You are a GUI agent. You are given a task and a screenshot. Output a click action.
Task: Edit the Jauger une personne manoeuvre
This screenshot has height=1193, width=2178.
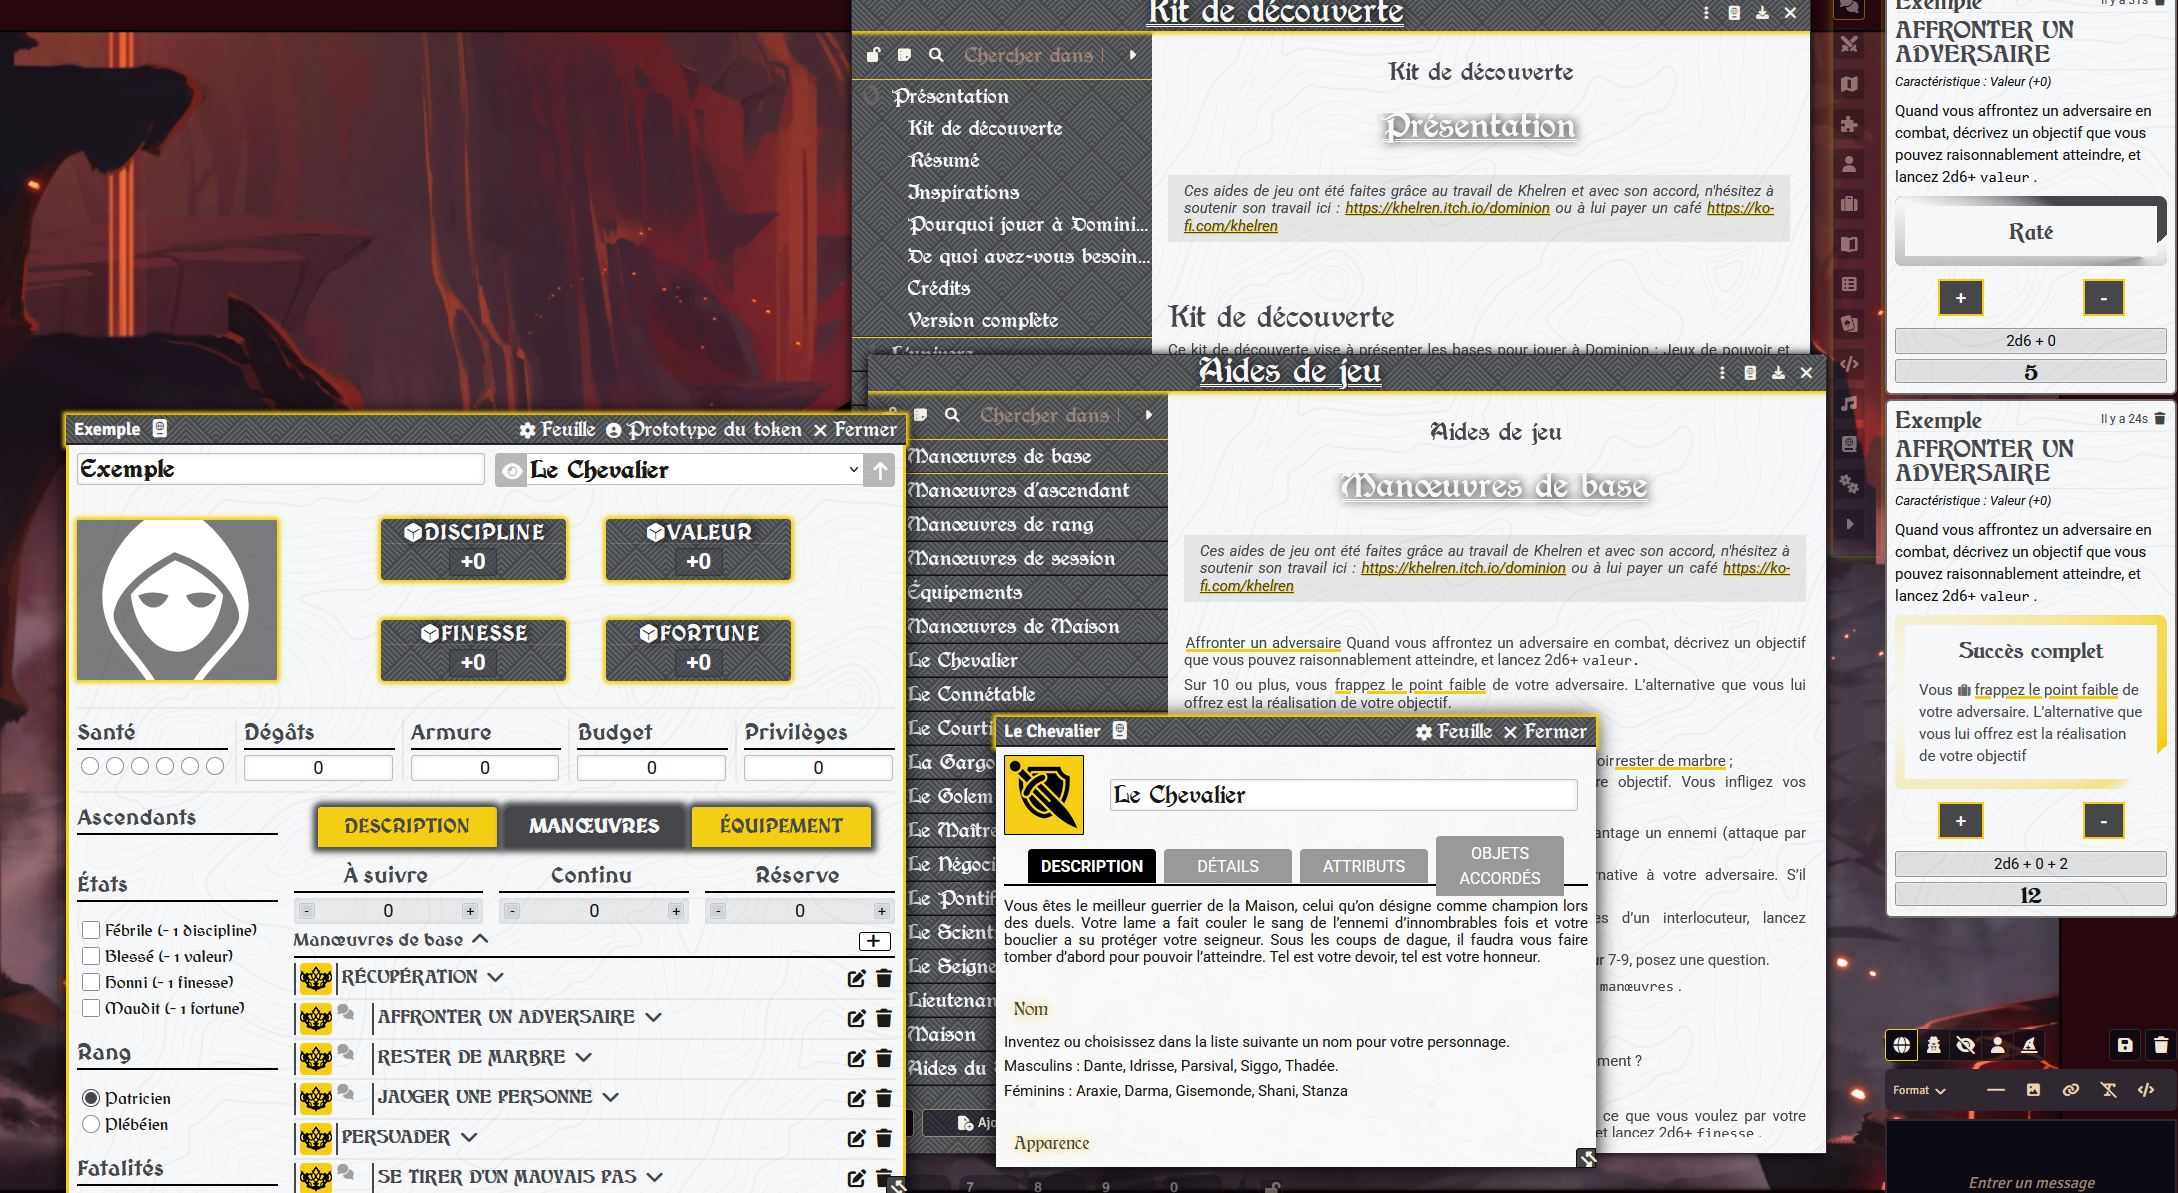(x=856, y=1098)
